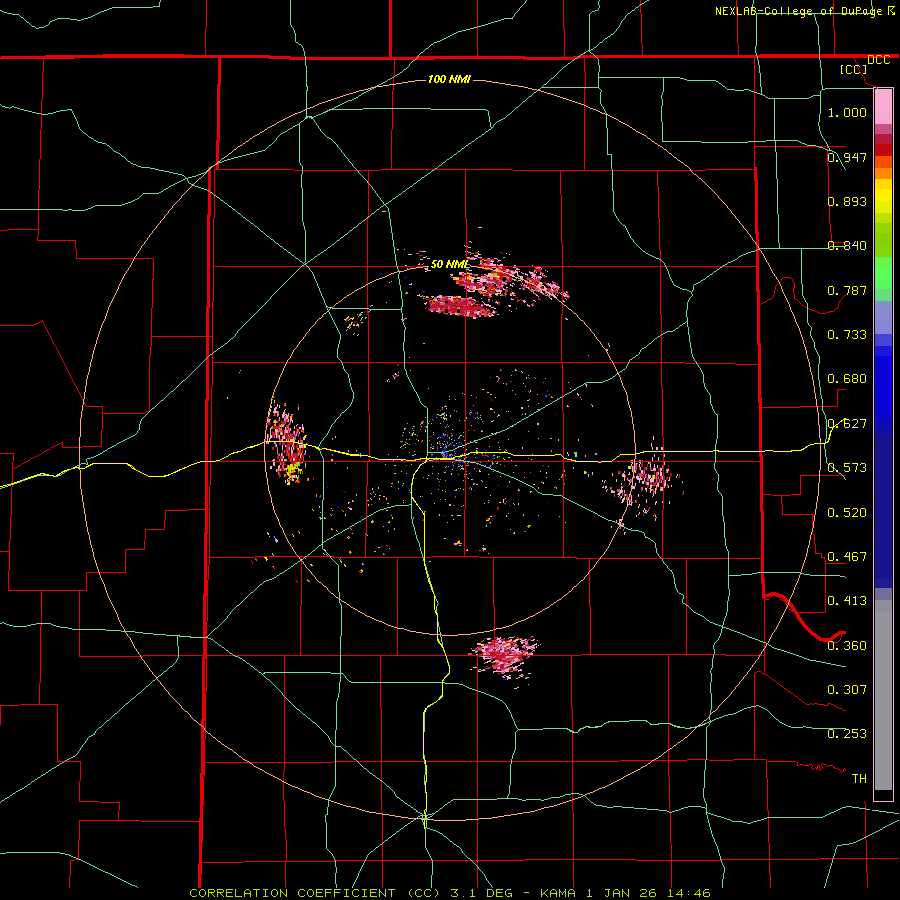The image size is (900, 900).
Task: Click the 0.627 scale value
Action: click(847, 424)
